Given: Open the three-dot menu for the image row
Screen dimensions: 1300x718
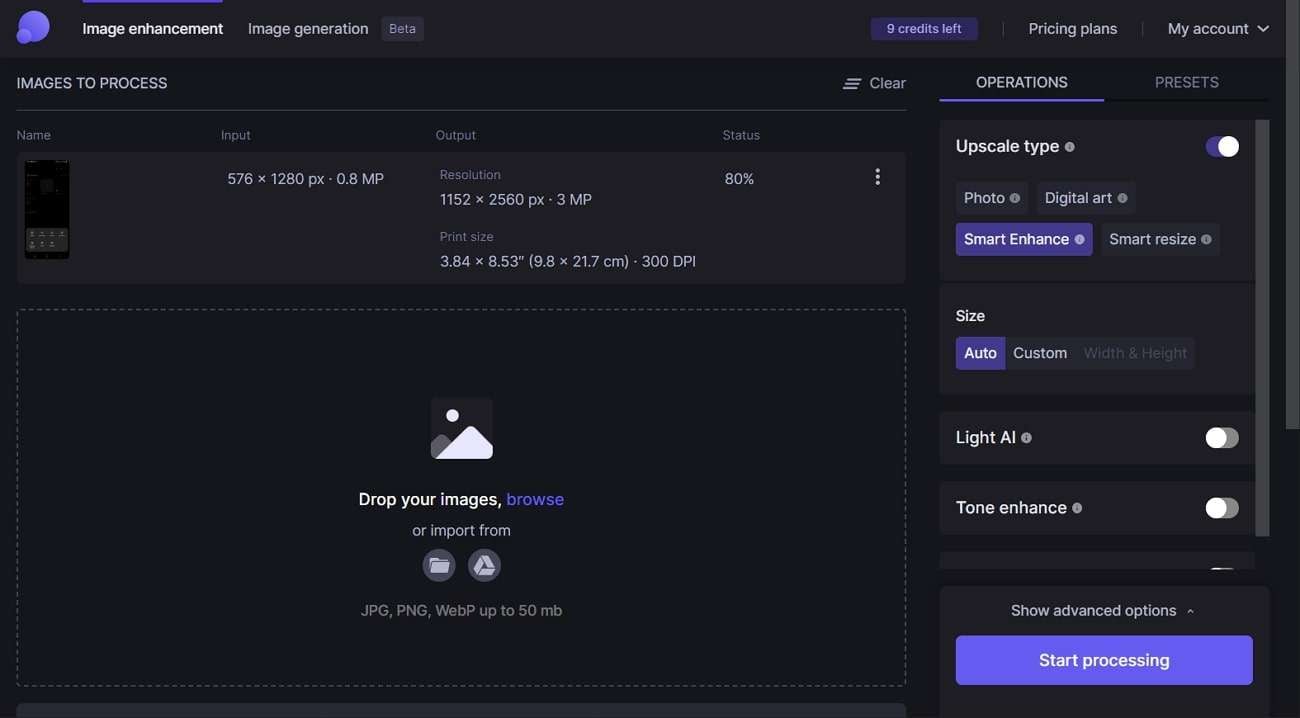Looking at the screenshot, I should coord(877,177).
